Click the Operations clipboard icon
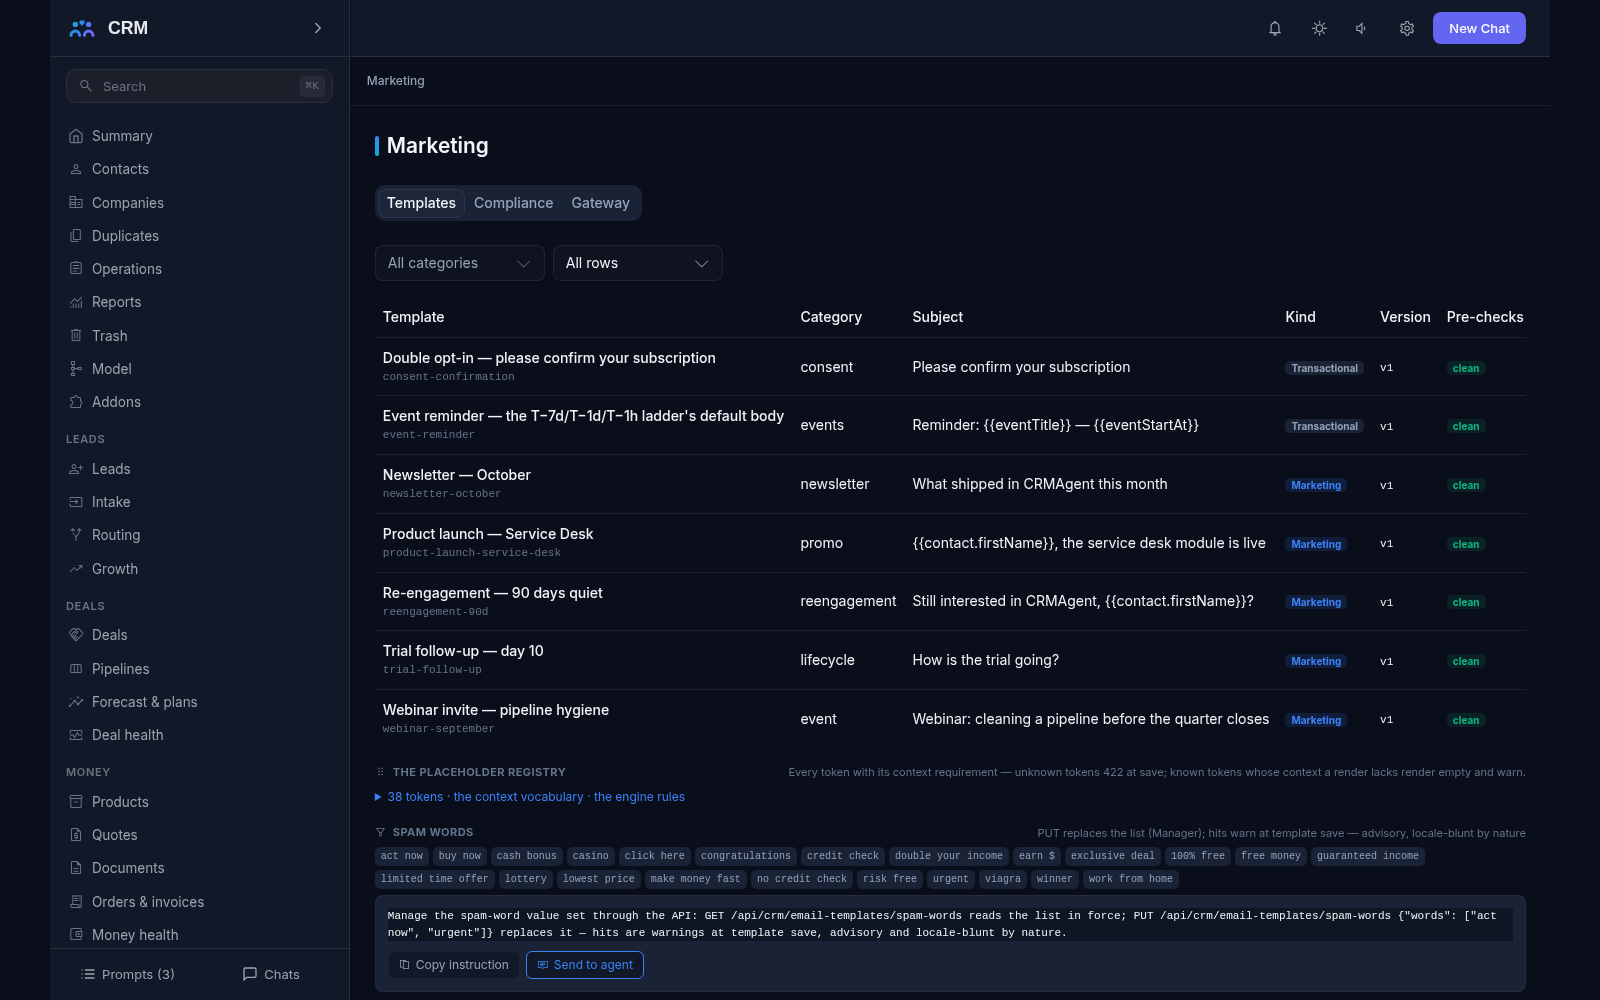1600x1000 pixels. point(76,269)
